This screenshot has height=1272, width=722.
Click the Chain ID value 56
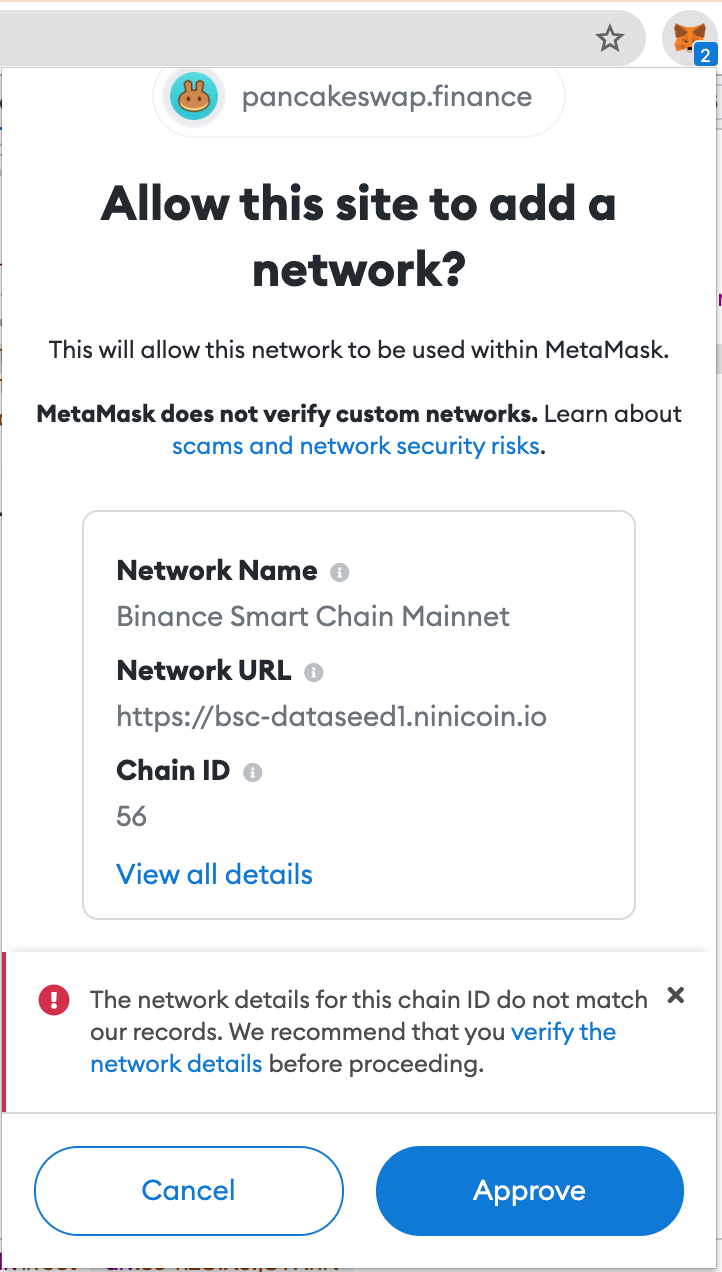click(x=132, y=816)
